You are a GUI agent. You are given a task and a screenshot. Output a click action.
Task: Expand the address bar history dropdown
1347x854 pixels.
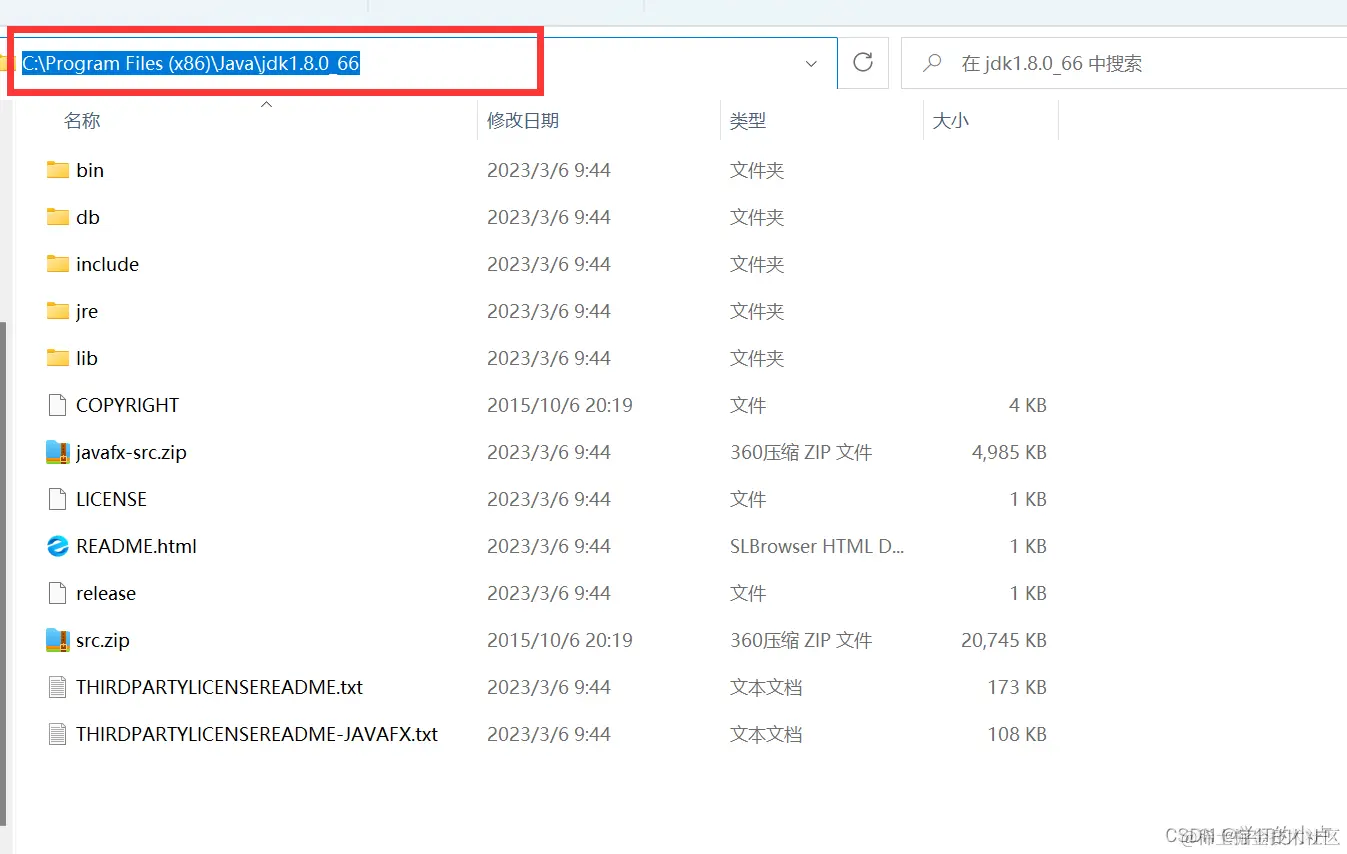point(811,63)
